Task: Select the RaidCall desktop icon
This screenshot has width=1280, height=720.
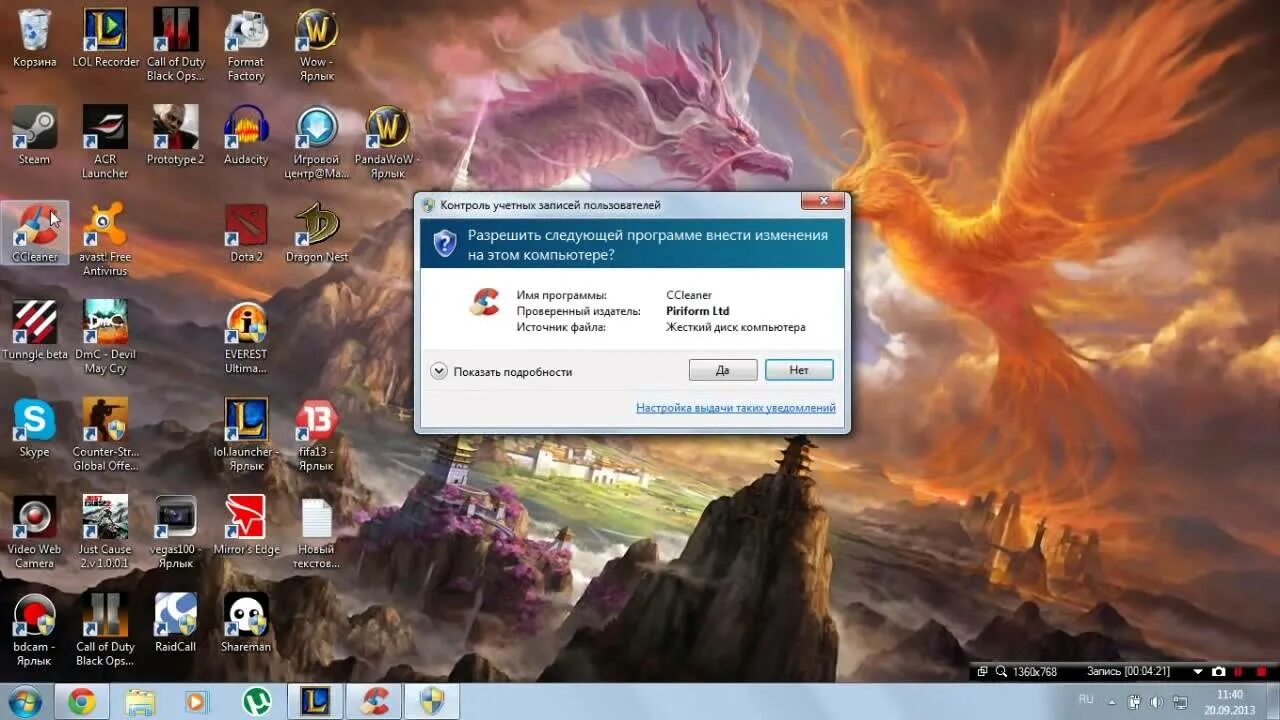Action: click(x=175, y=623)
